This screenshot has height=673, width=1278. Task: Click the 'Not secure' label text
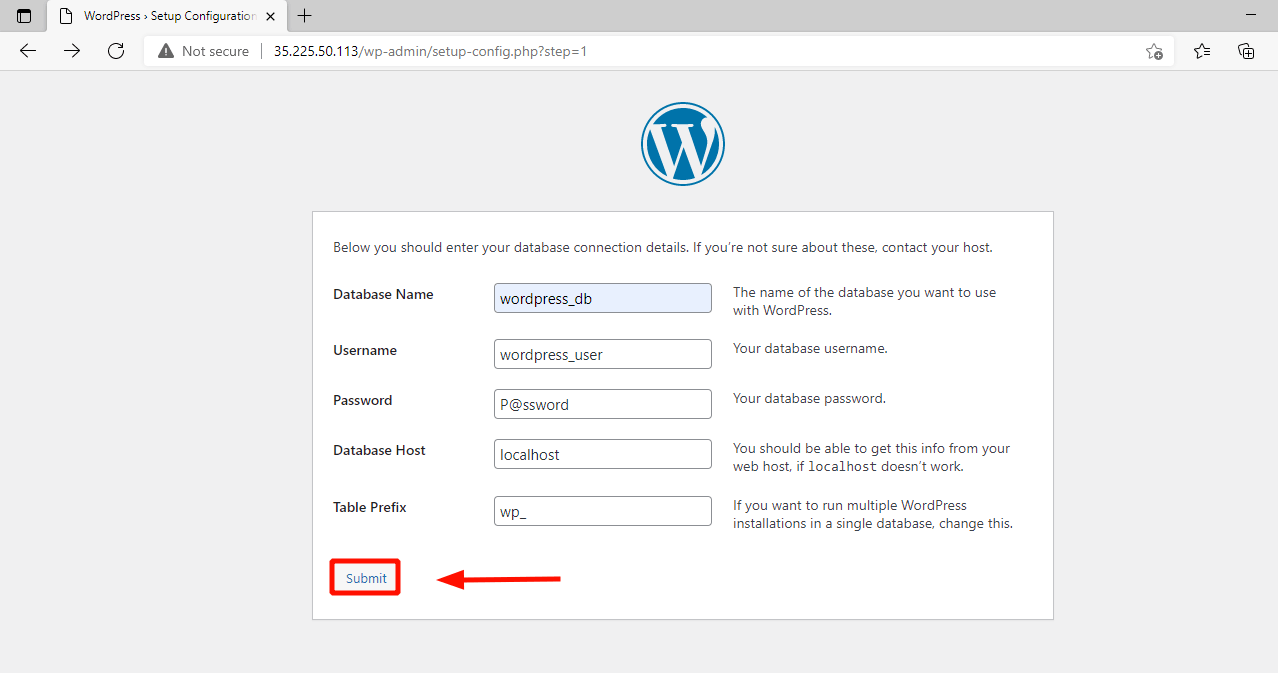coord(215,51)
